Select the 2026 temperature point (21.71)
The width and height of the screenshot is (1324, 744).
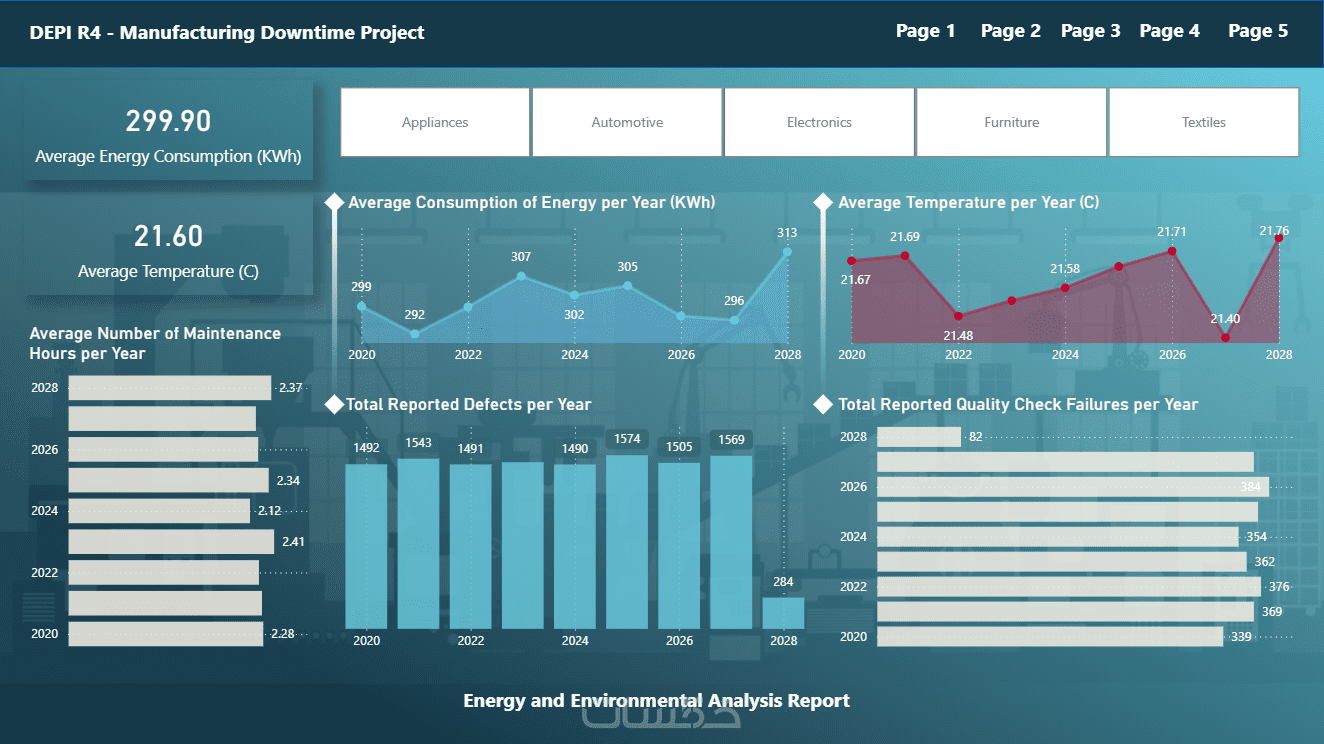pos(1172,251)
